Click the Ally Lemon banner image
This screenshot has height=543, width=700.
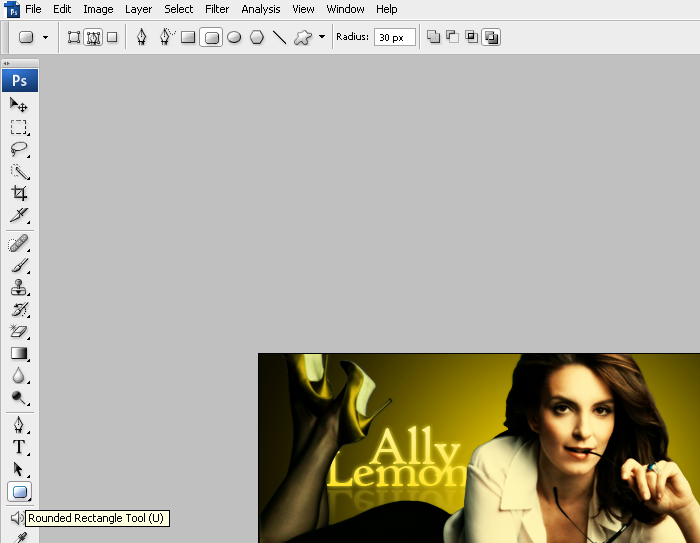(x=479, y=448)
